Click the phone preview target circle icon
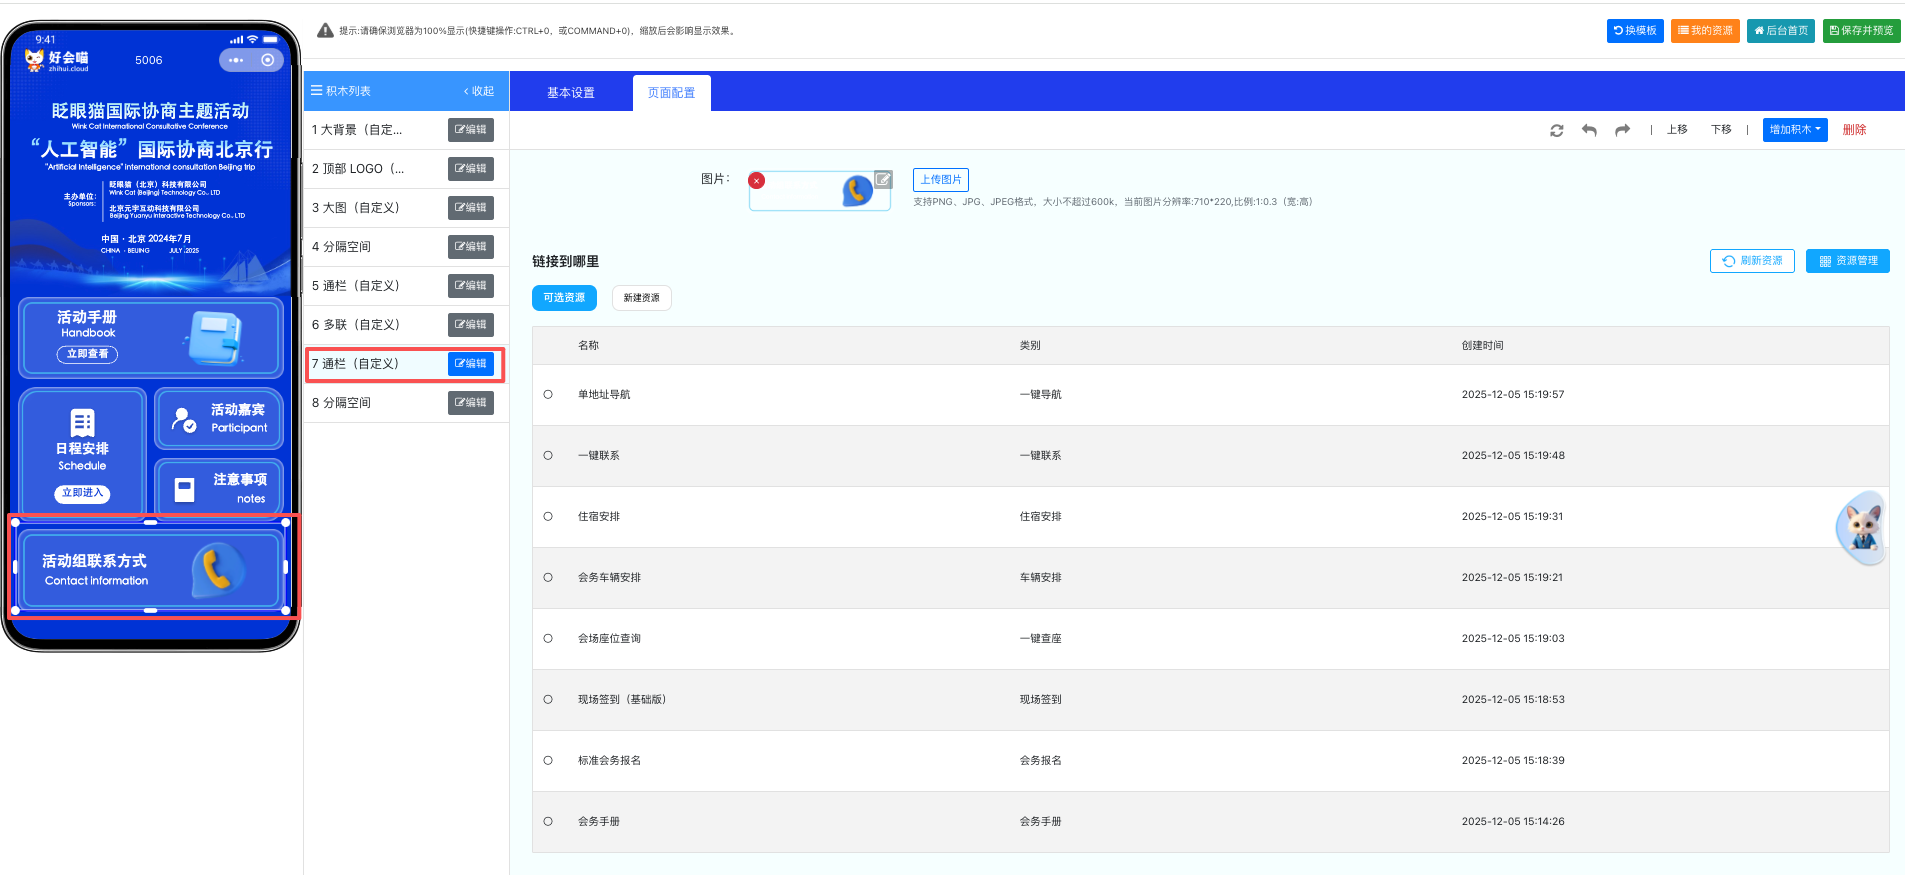Viewport: 1905px width, 875px height. (x=267, y=60)
